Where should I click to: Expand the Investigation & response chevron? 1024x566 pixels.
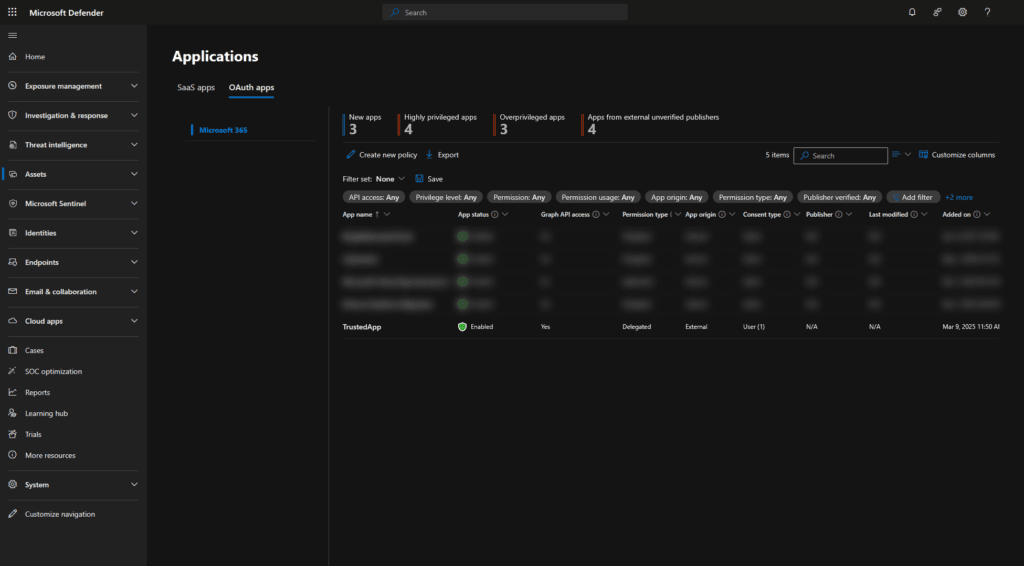pyautogui.click(x=134, y=116)
